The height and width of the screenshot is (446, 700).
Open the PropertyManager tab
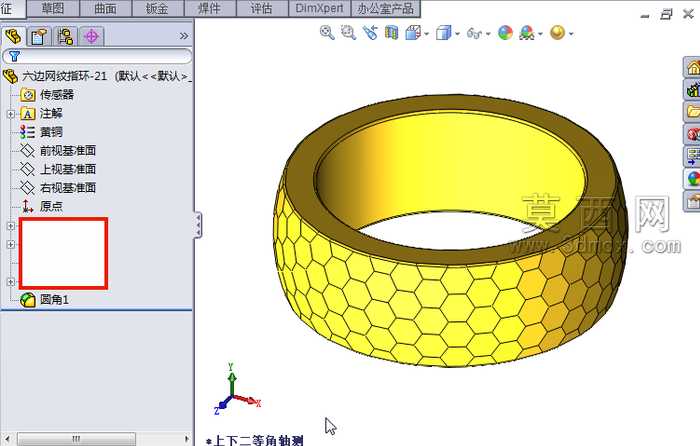39,37
